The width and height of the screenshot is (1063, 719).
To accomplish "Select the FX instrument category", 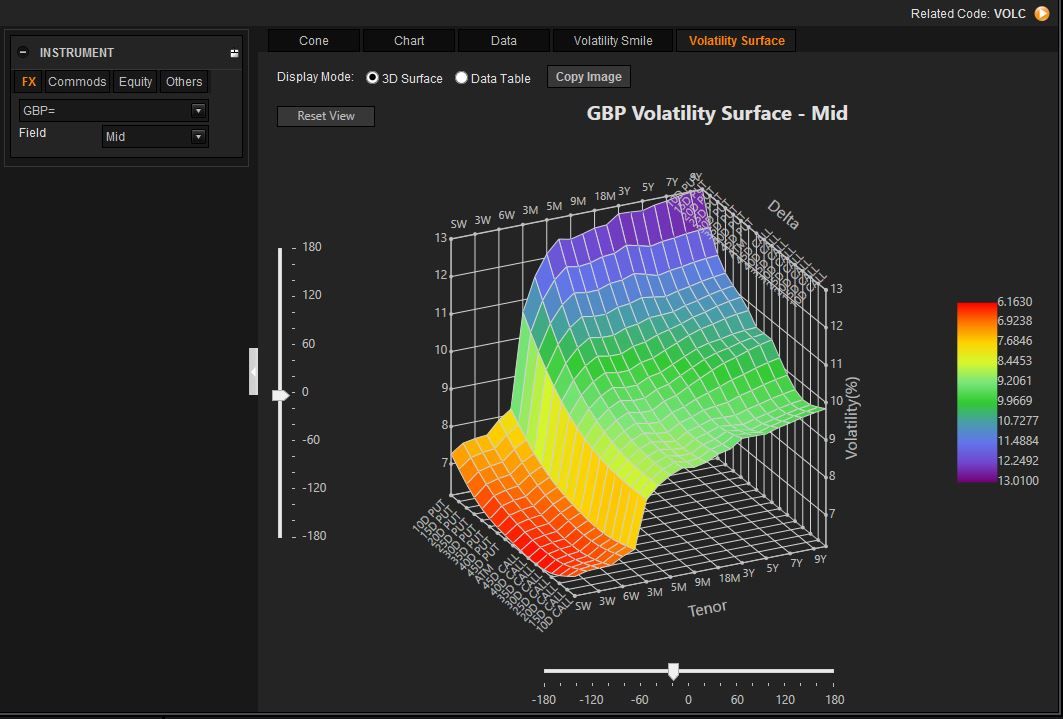I will coord(28,81).
